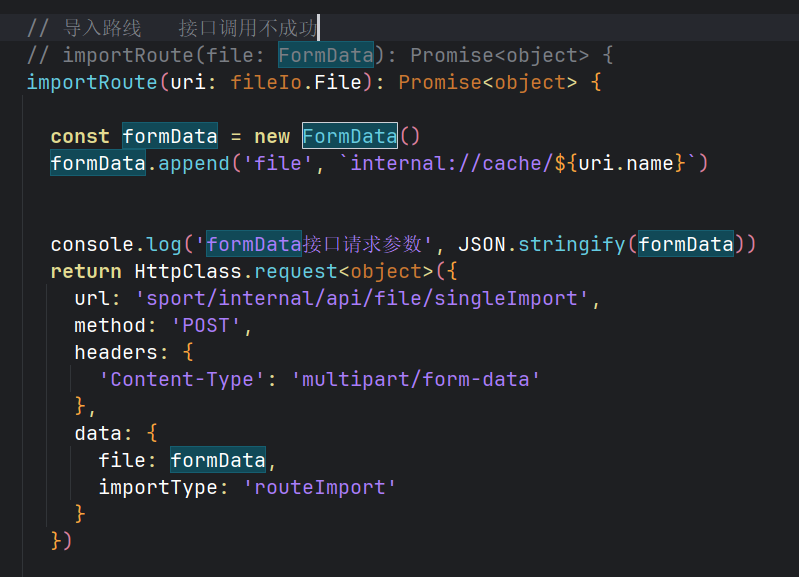
Task: Click the HttpClass identifier
Action: coord(188,271)
